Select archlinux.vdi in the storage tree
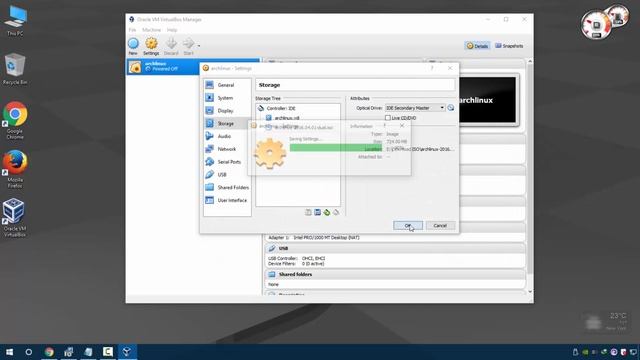Screen dimensions: 640x360 tap(298, 118)
